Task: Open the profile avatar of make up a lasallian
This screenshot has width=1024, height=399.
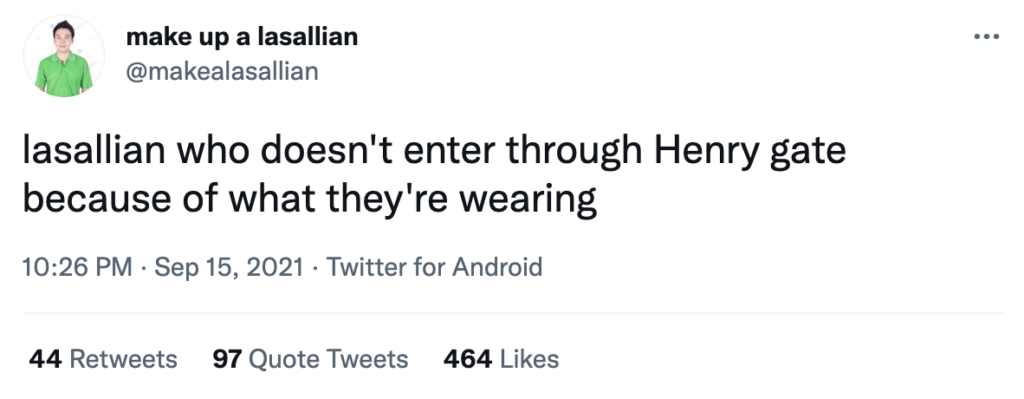Action: point(63,57)
